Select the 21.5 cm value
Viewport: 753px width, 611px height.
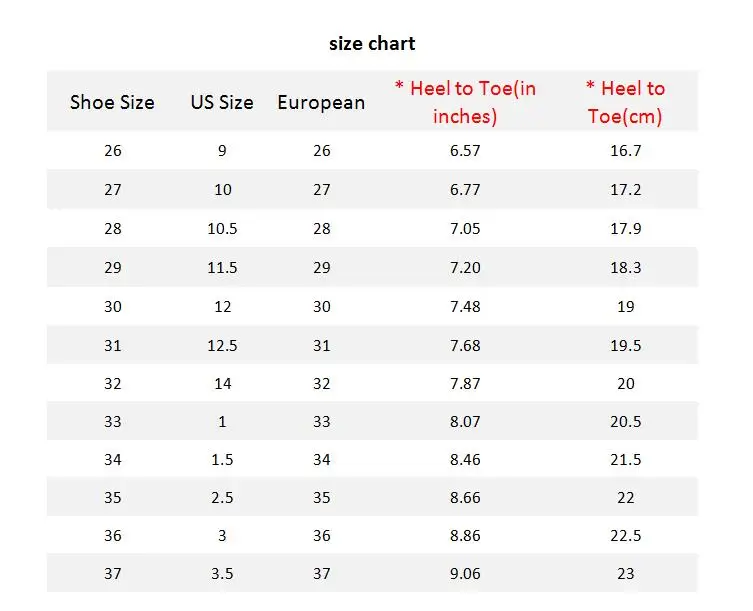coord(626,460)
